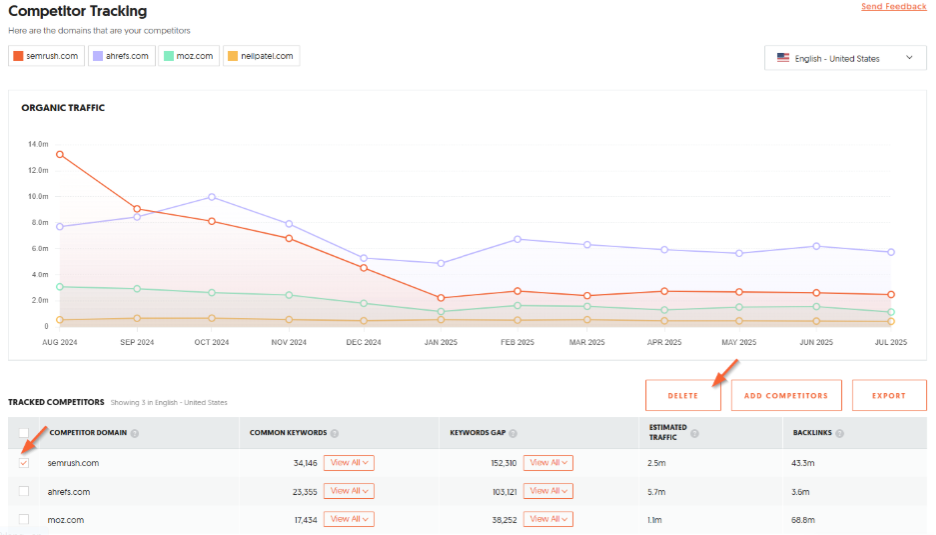Click the Export button

click(x=889, y=395)
